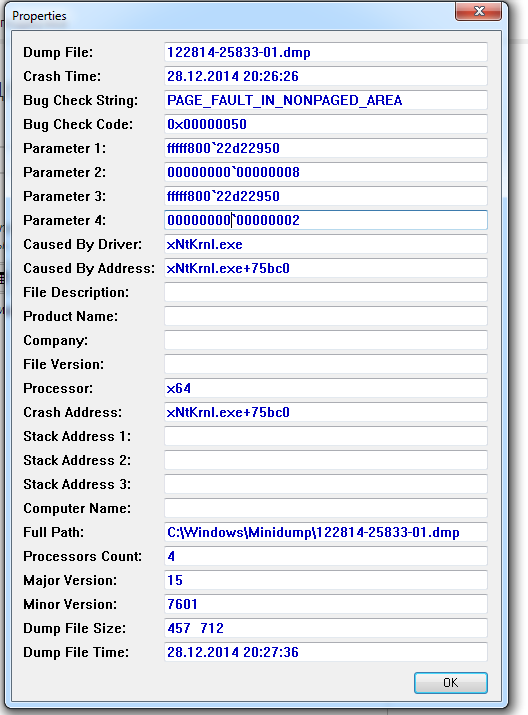528x715 pixels.
Task: Select the Minor Version field 7601
Action: coord(326,604)
